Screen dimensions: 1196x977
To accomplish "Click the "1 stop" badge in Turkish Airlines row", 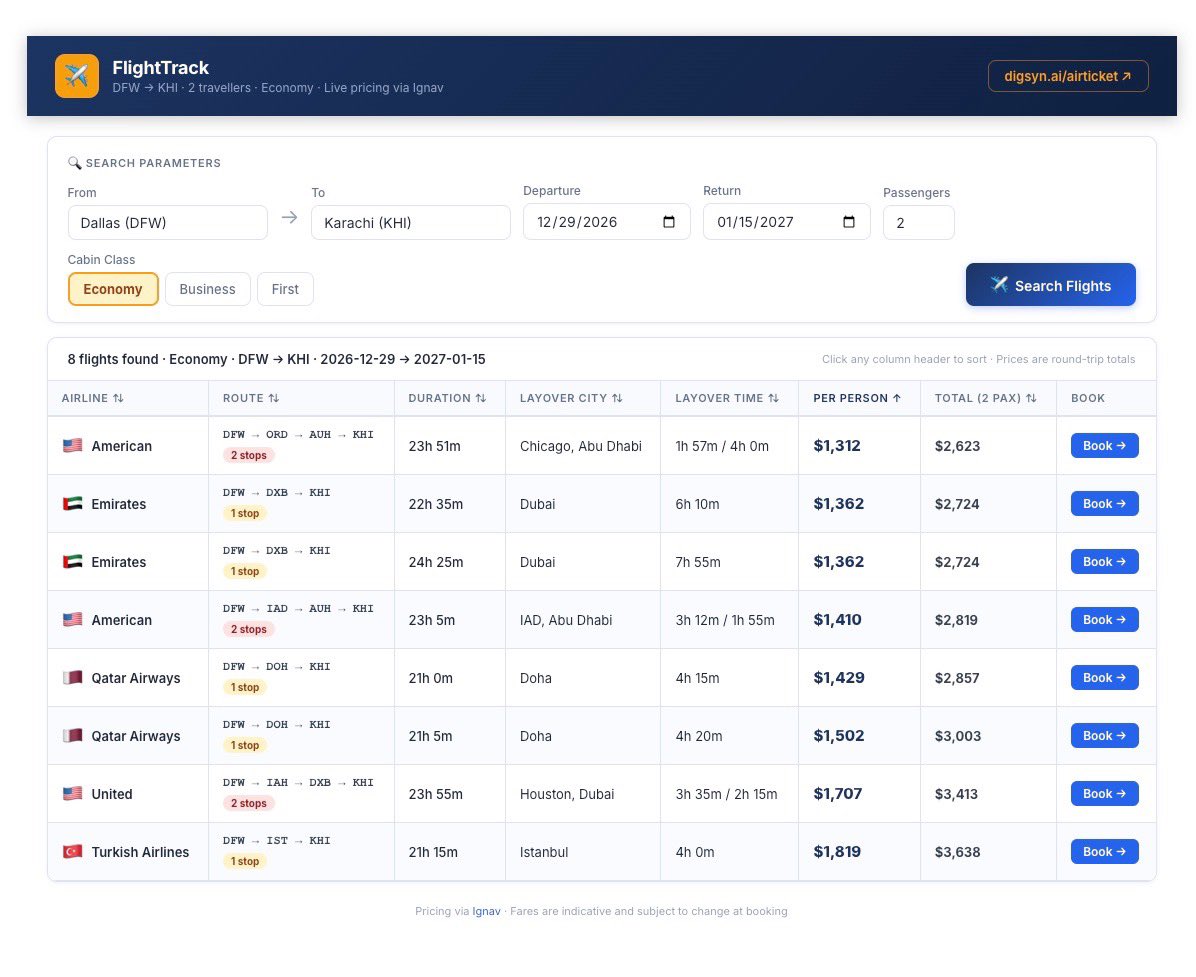I will [x=245, y=861].
